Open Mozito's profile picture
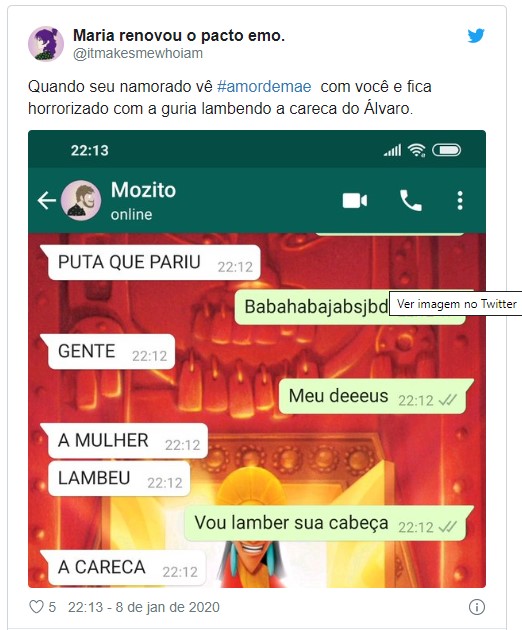The image size is (522, 630). [x=81, y=200]
